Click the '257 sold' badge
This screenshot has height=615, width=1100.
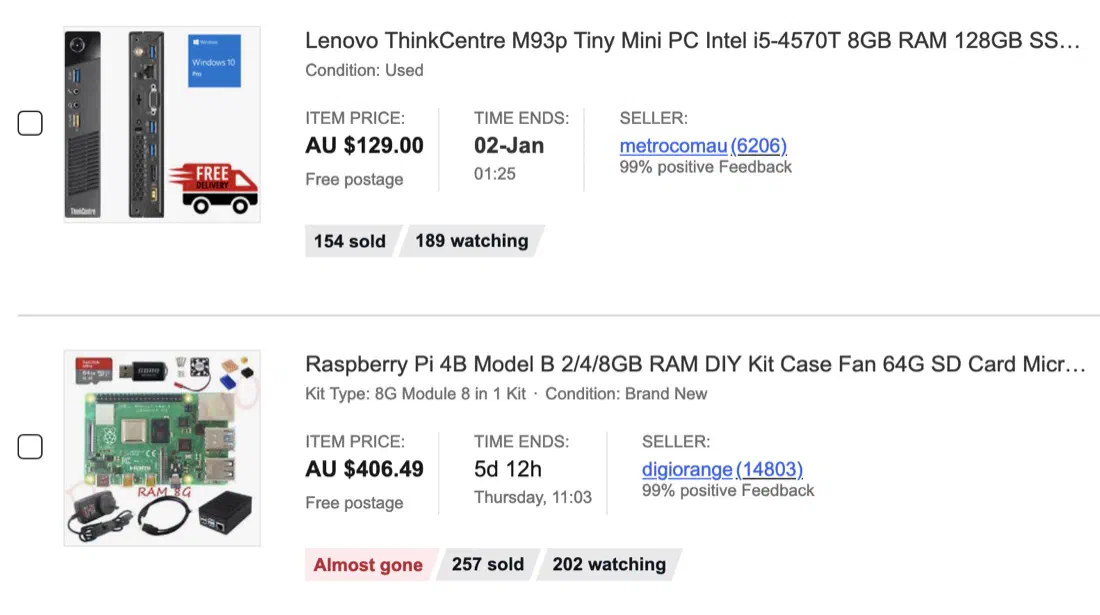click(x=488, y=565)
